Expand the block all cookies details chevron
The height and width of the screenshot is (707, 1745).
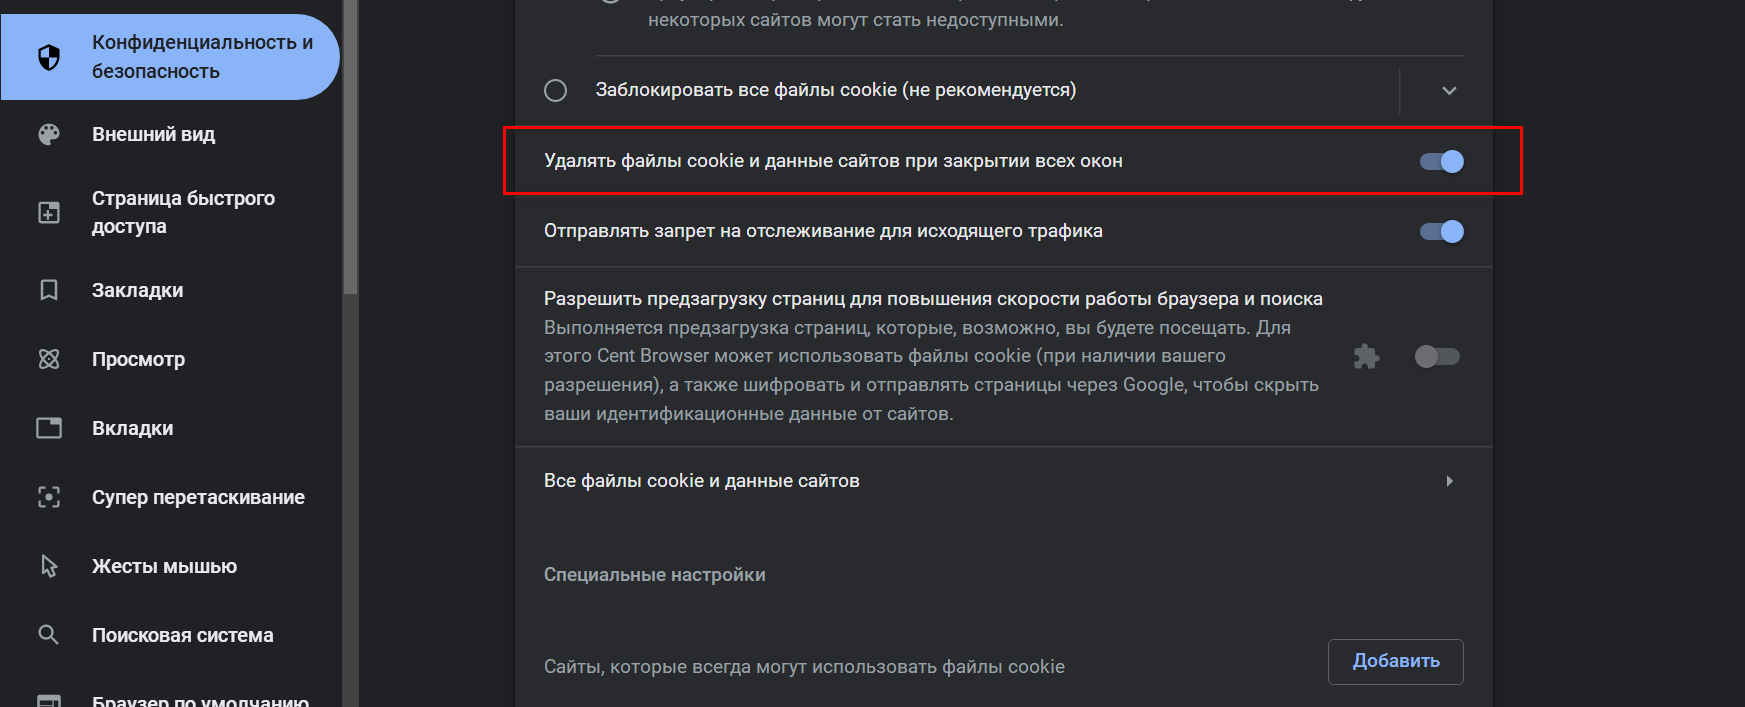(x=1449, y=91)
